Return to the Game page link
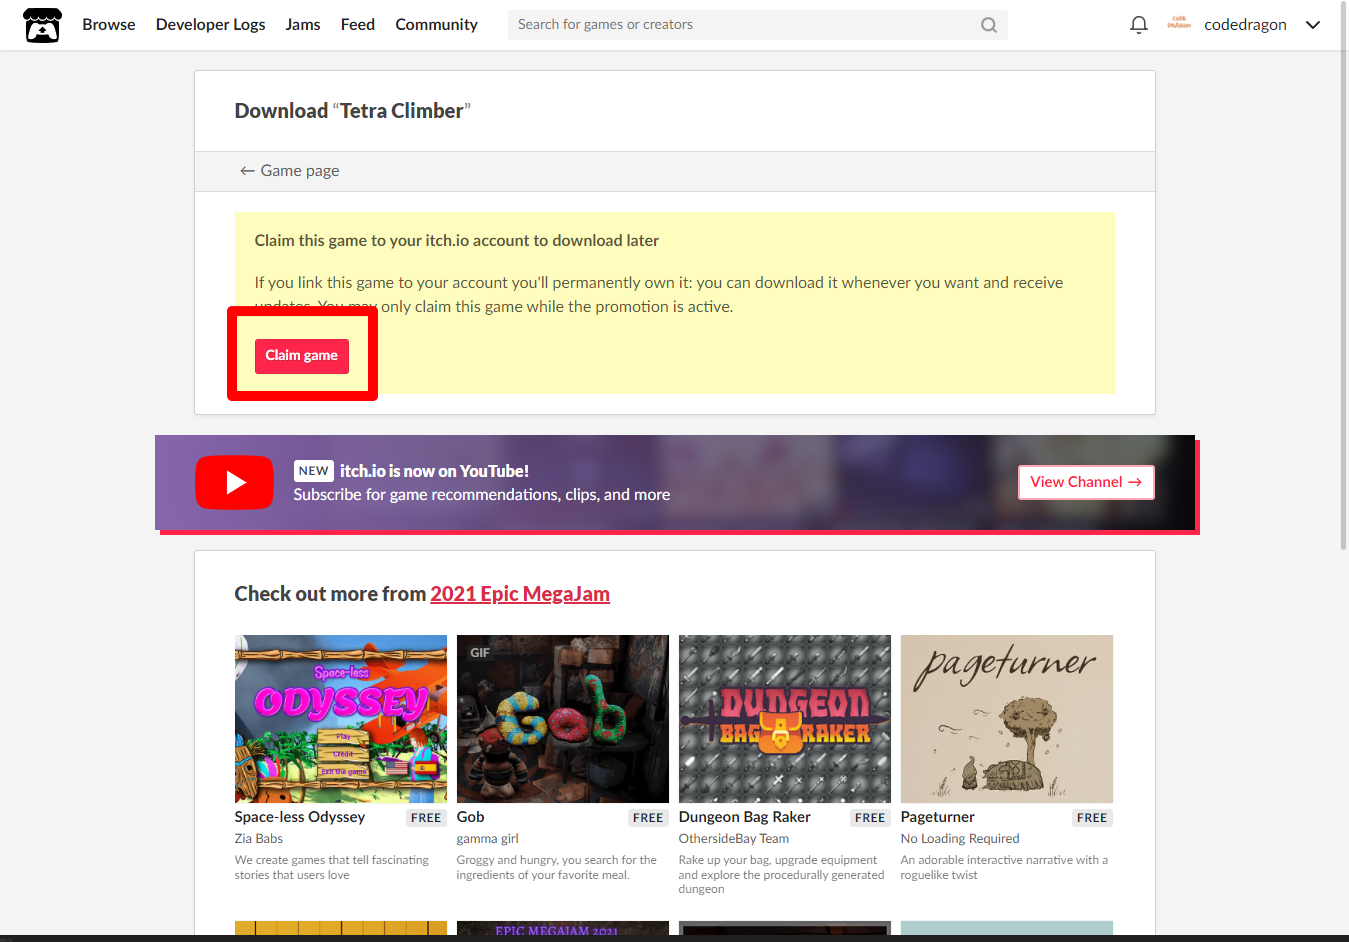The height and width of the screenshot is (942, 1349). click(290, 171)
